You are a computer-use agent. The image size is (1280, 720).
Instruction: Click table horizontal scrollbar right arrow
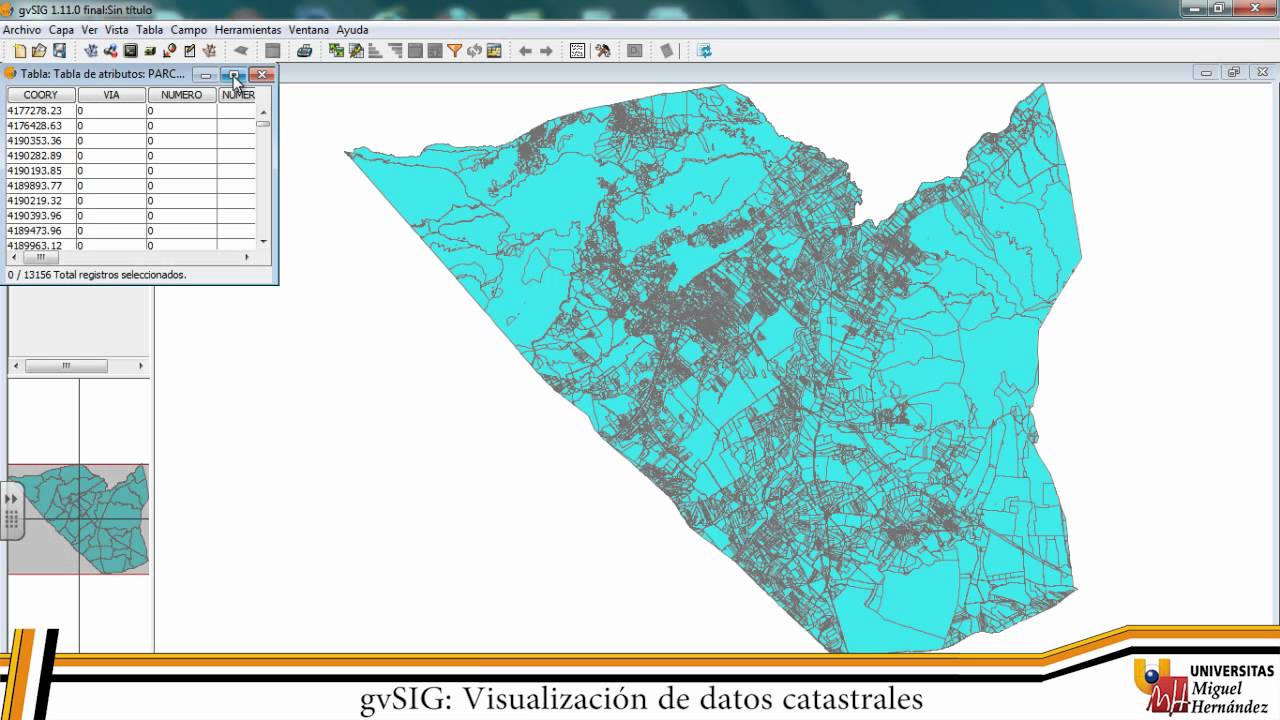pyautogui.click(x=248, y=257)
